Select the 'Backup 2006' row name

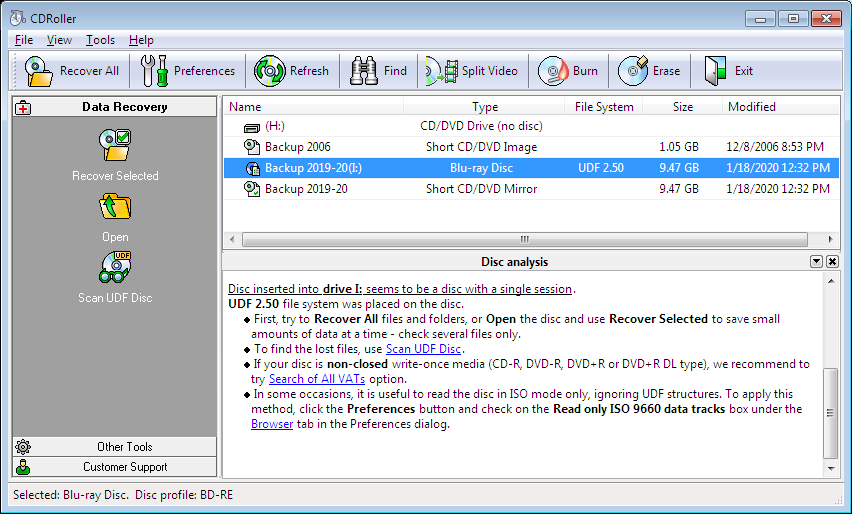[298, 147]
